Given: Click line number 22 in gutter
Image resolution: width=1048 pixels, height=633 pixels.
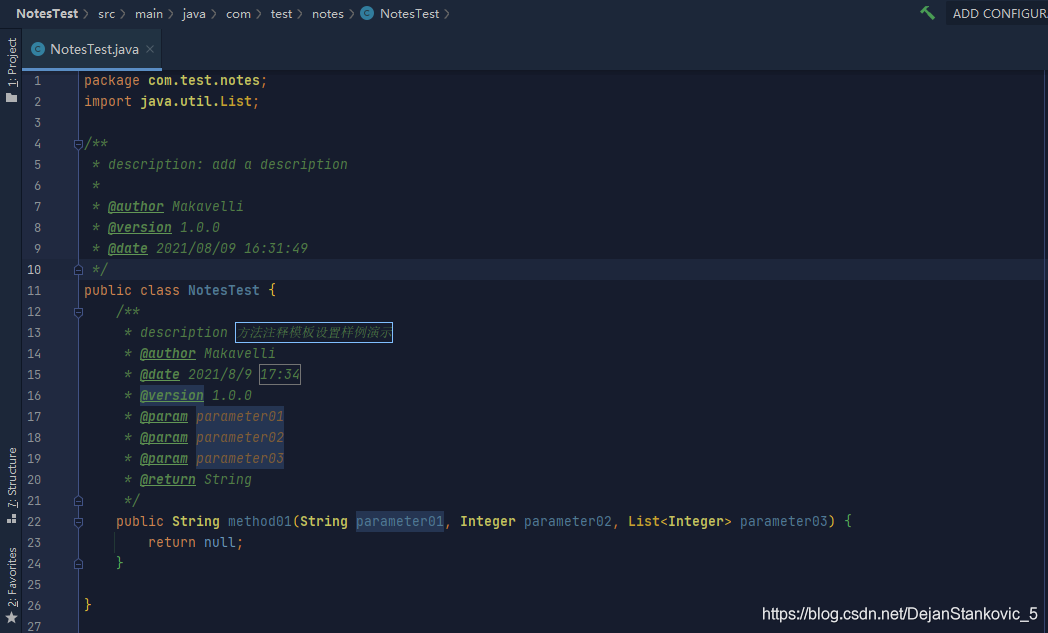Looking at the screenshot, I should click(x=34, y=521).
